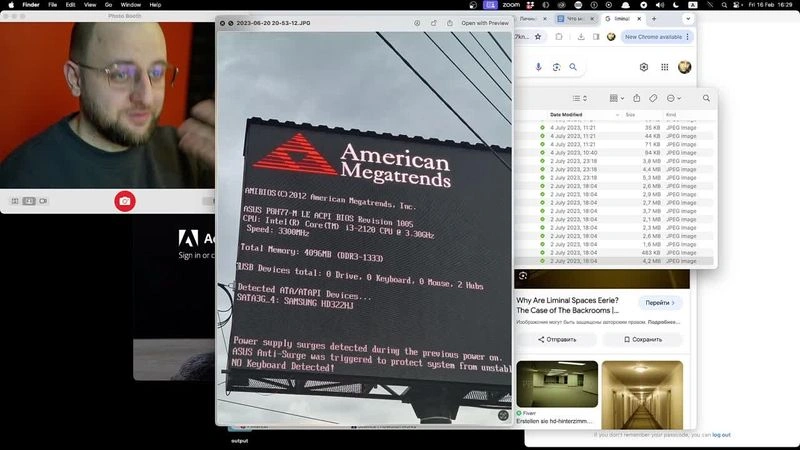Select the 483 KB JPEG file row
This screenshot has height=450, width=800.
tap(615, 253)
